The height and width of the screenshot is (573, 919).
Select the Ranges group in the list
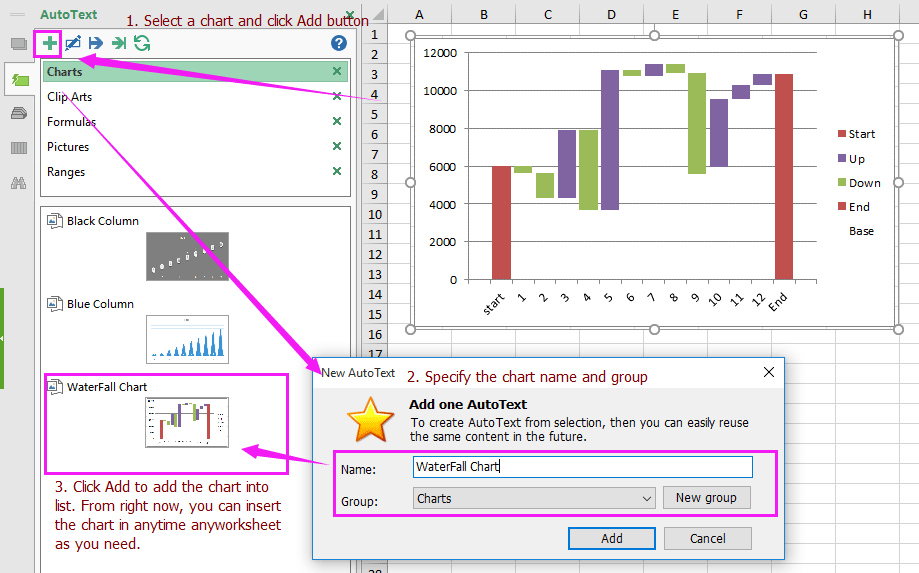(x=66, y=172)
